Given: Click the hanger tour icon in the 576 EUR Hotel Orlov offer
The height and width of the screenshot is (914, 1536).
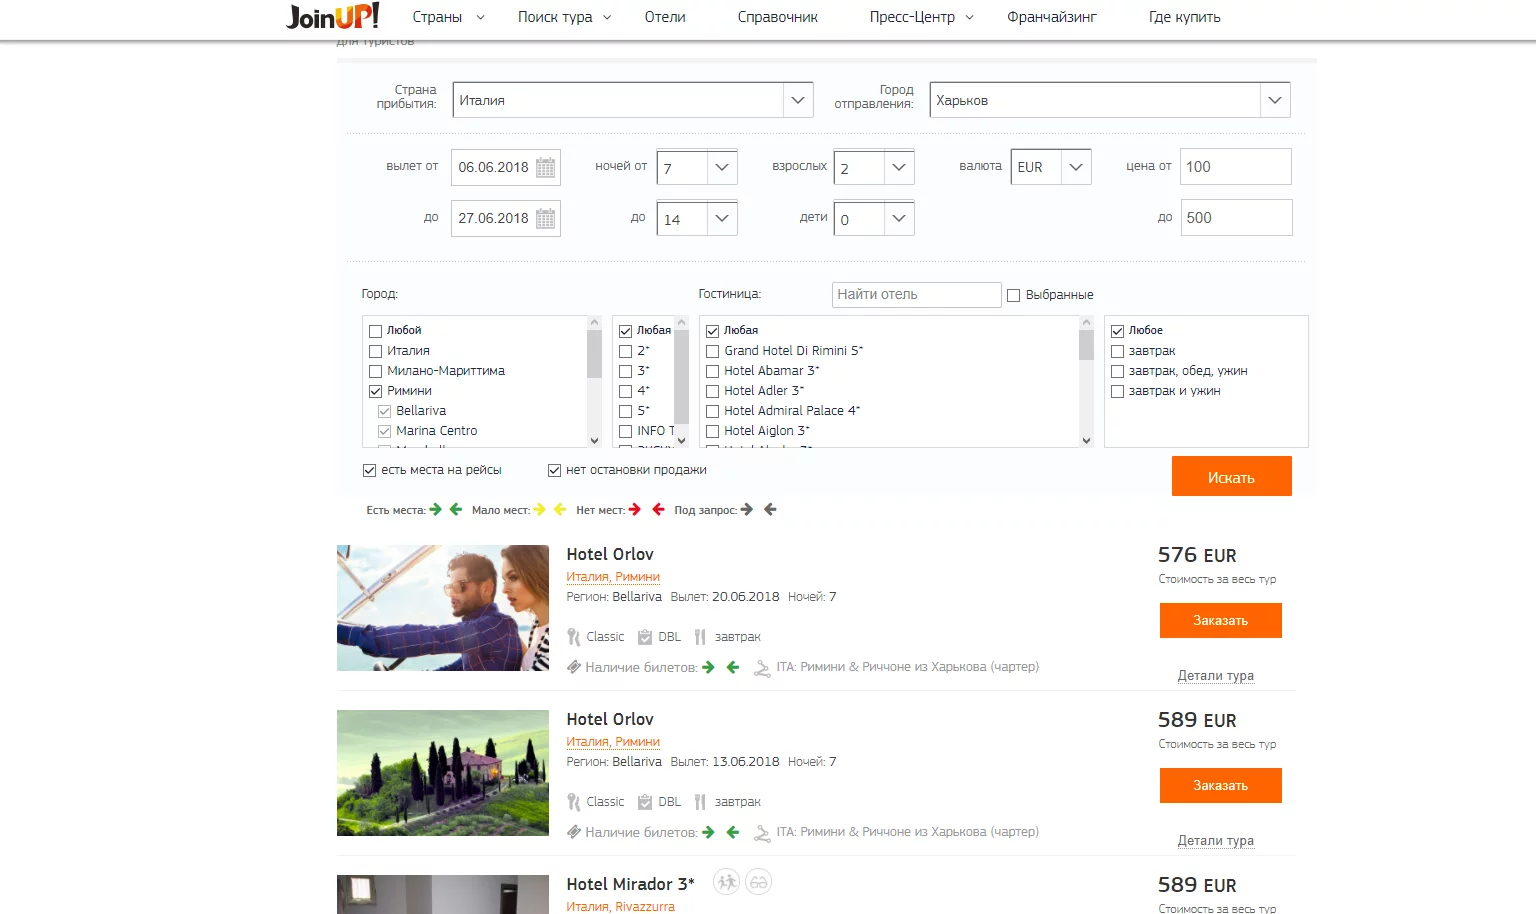Looking at the screenshot, I should click(762, 668).
